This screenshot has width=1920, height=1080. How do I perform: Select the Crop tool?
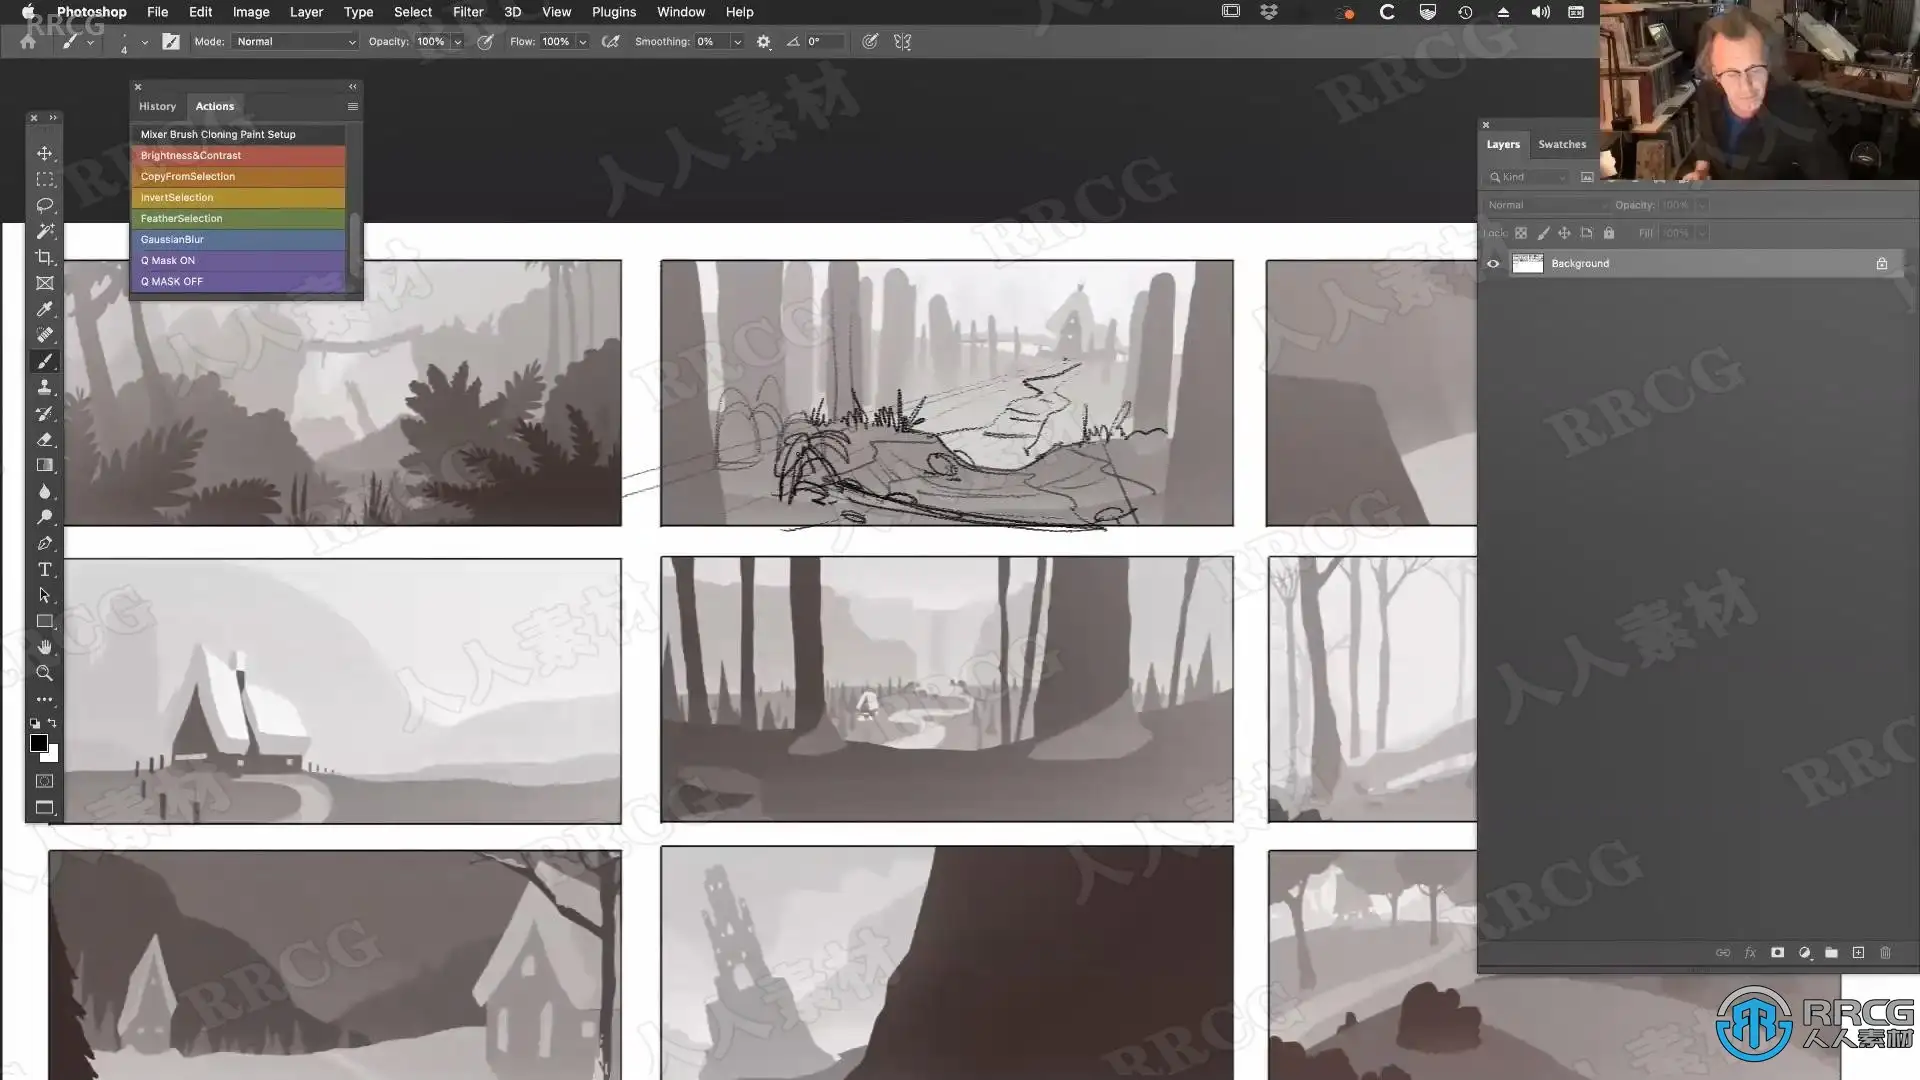click(x=44, y=257)
